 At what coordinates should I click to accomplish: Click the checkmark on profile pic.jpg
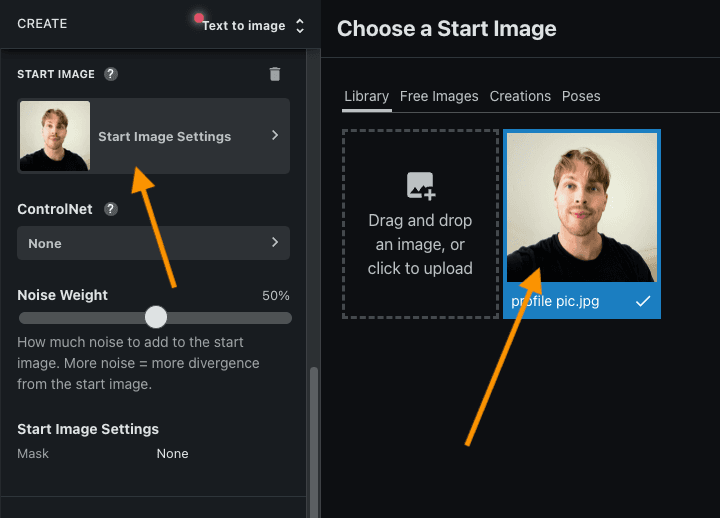tap(643, 301)
